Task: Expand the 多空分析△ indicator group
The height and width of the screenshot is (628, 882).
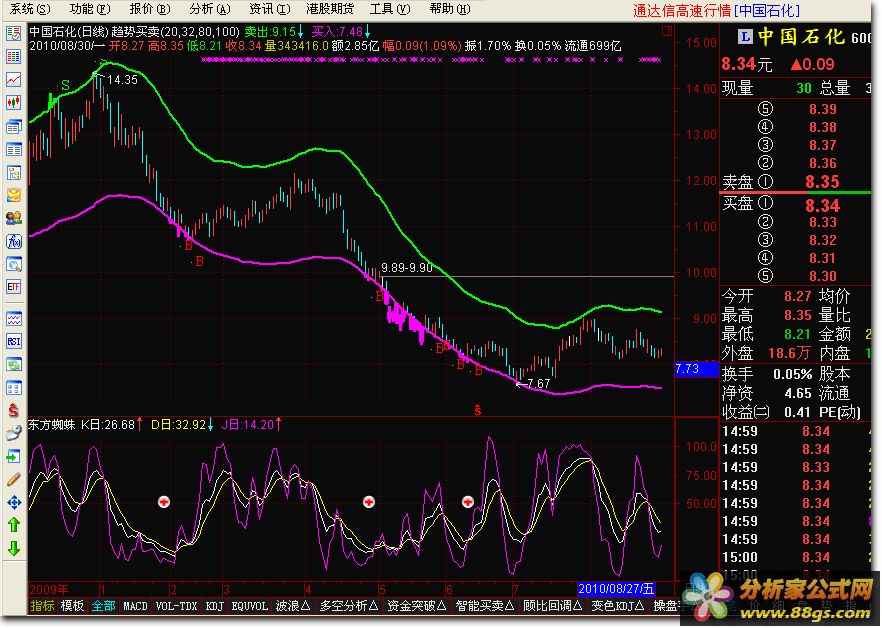Action: 349,606
